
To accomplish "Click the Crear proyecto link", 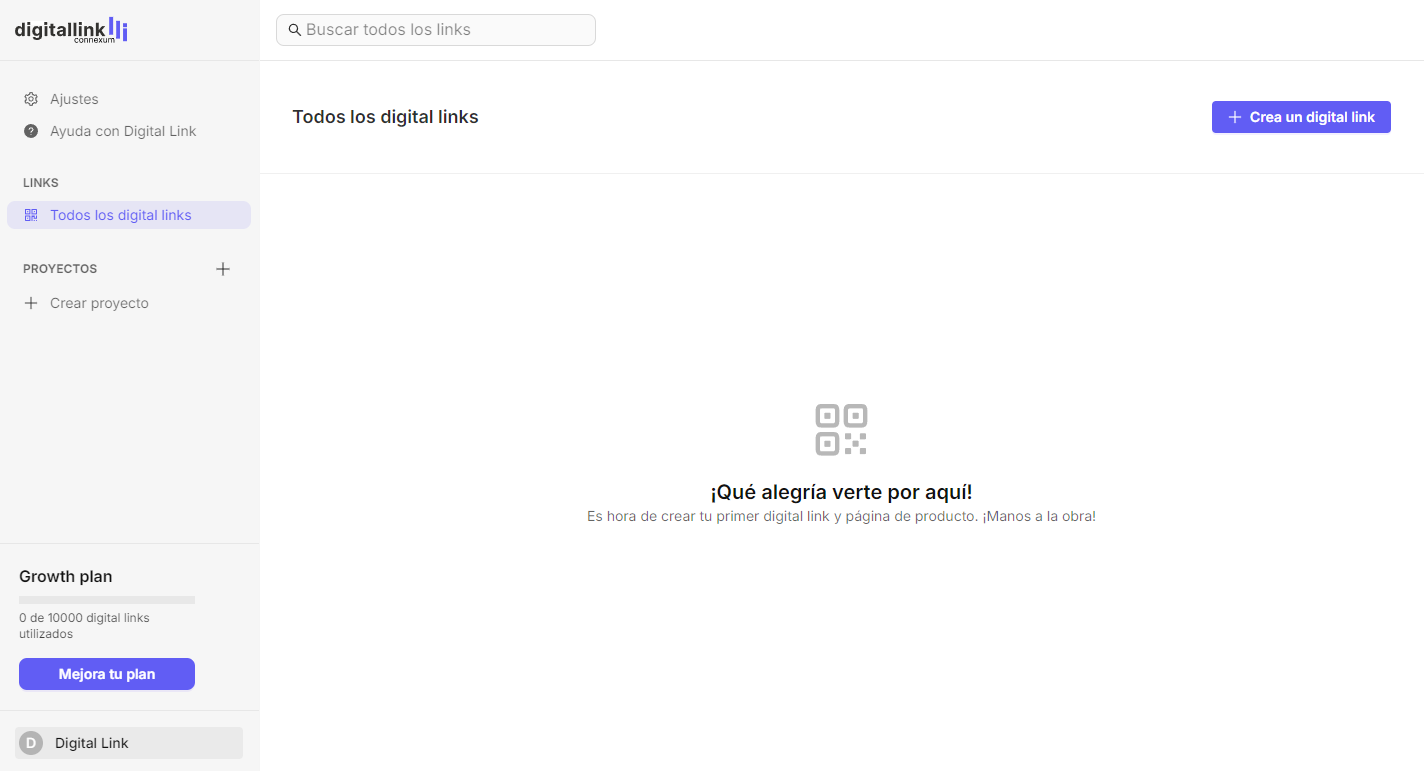I will [99, 303].
